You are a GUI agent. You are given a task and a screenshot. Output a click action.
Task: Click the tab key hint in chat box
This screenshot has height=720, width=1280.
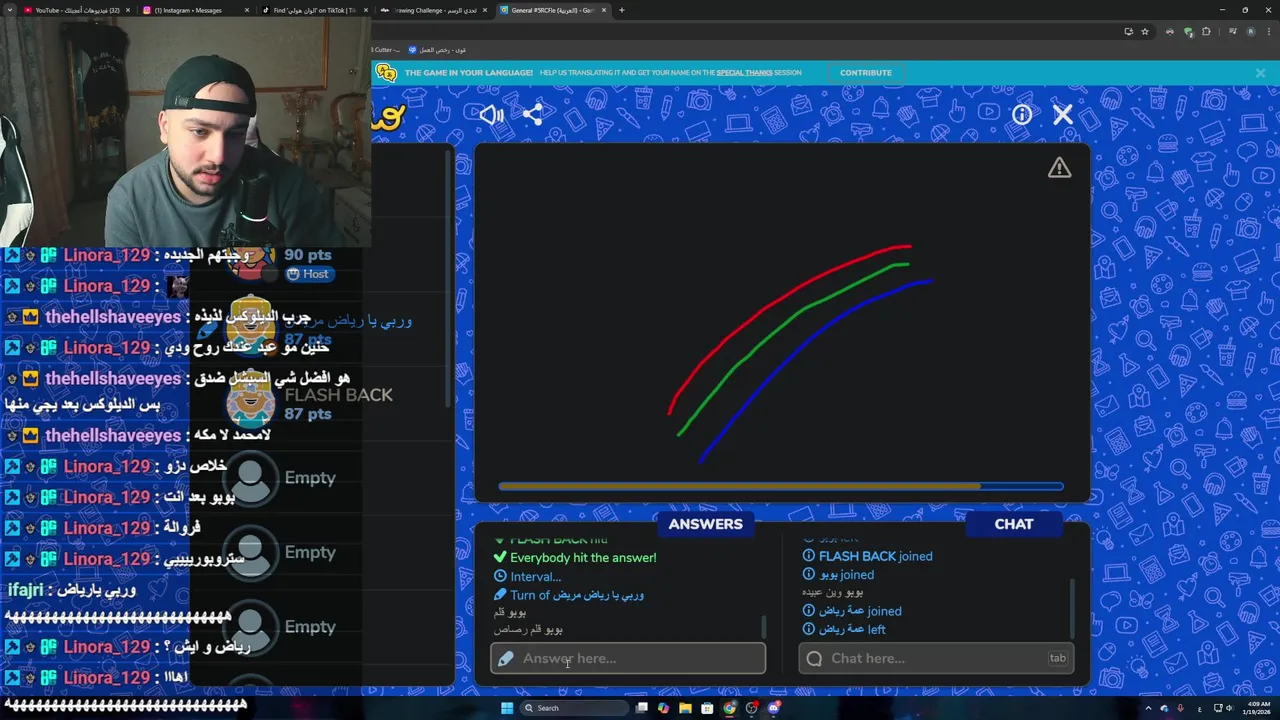(x=1057, y=658)
